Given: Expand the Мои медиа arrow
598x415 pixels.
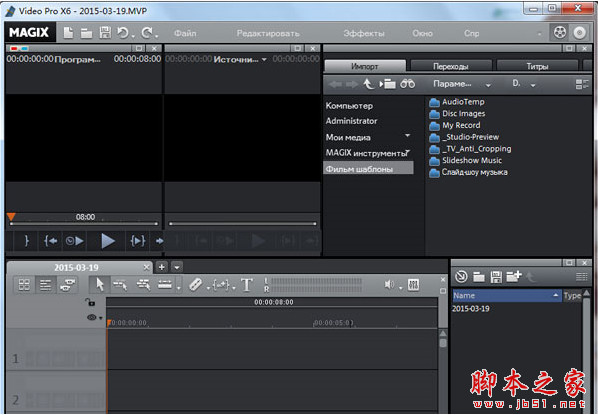Looking at the screenshot, I should (407, 135).
